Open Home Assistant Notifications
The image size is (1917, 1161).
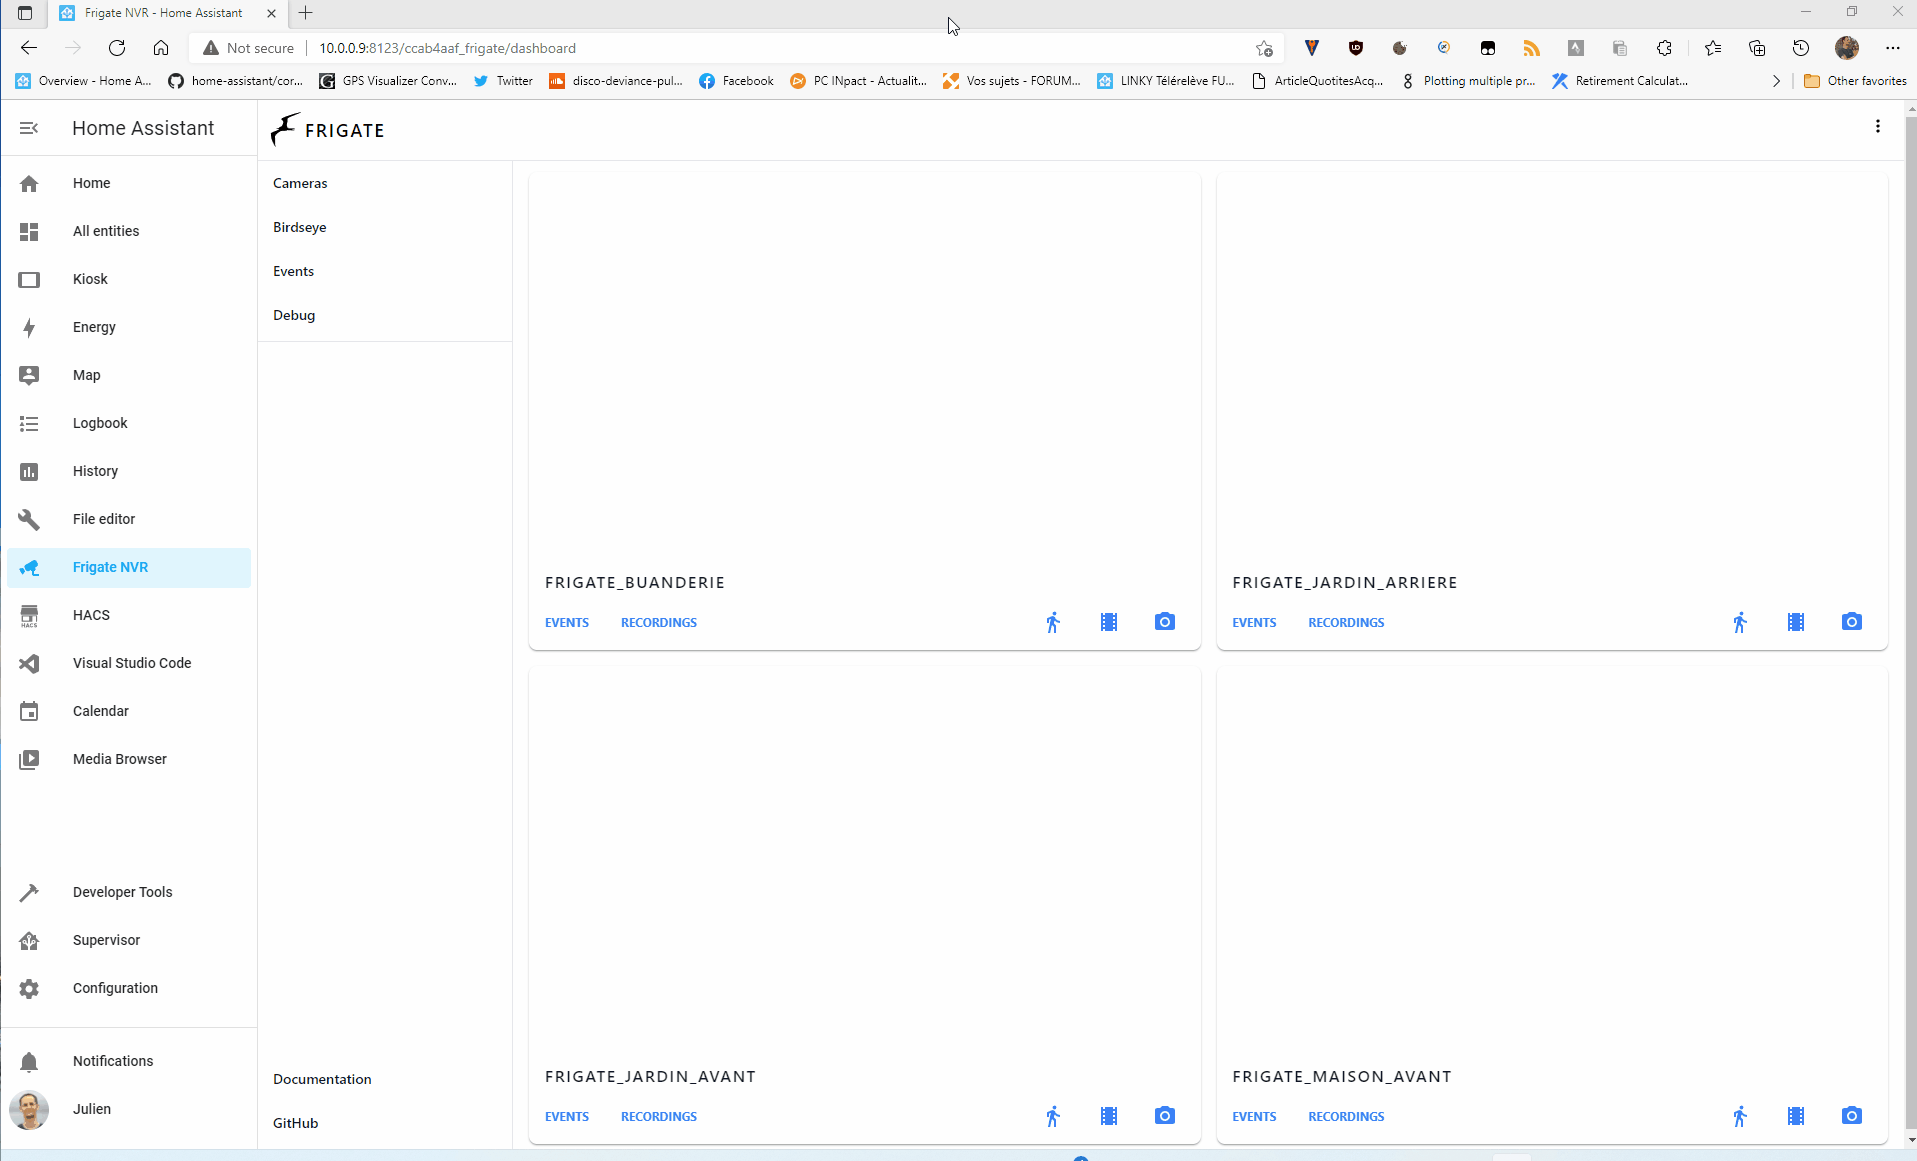click(x=112, y=1061)
